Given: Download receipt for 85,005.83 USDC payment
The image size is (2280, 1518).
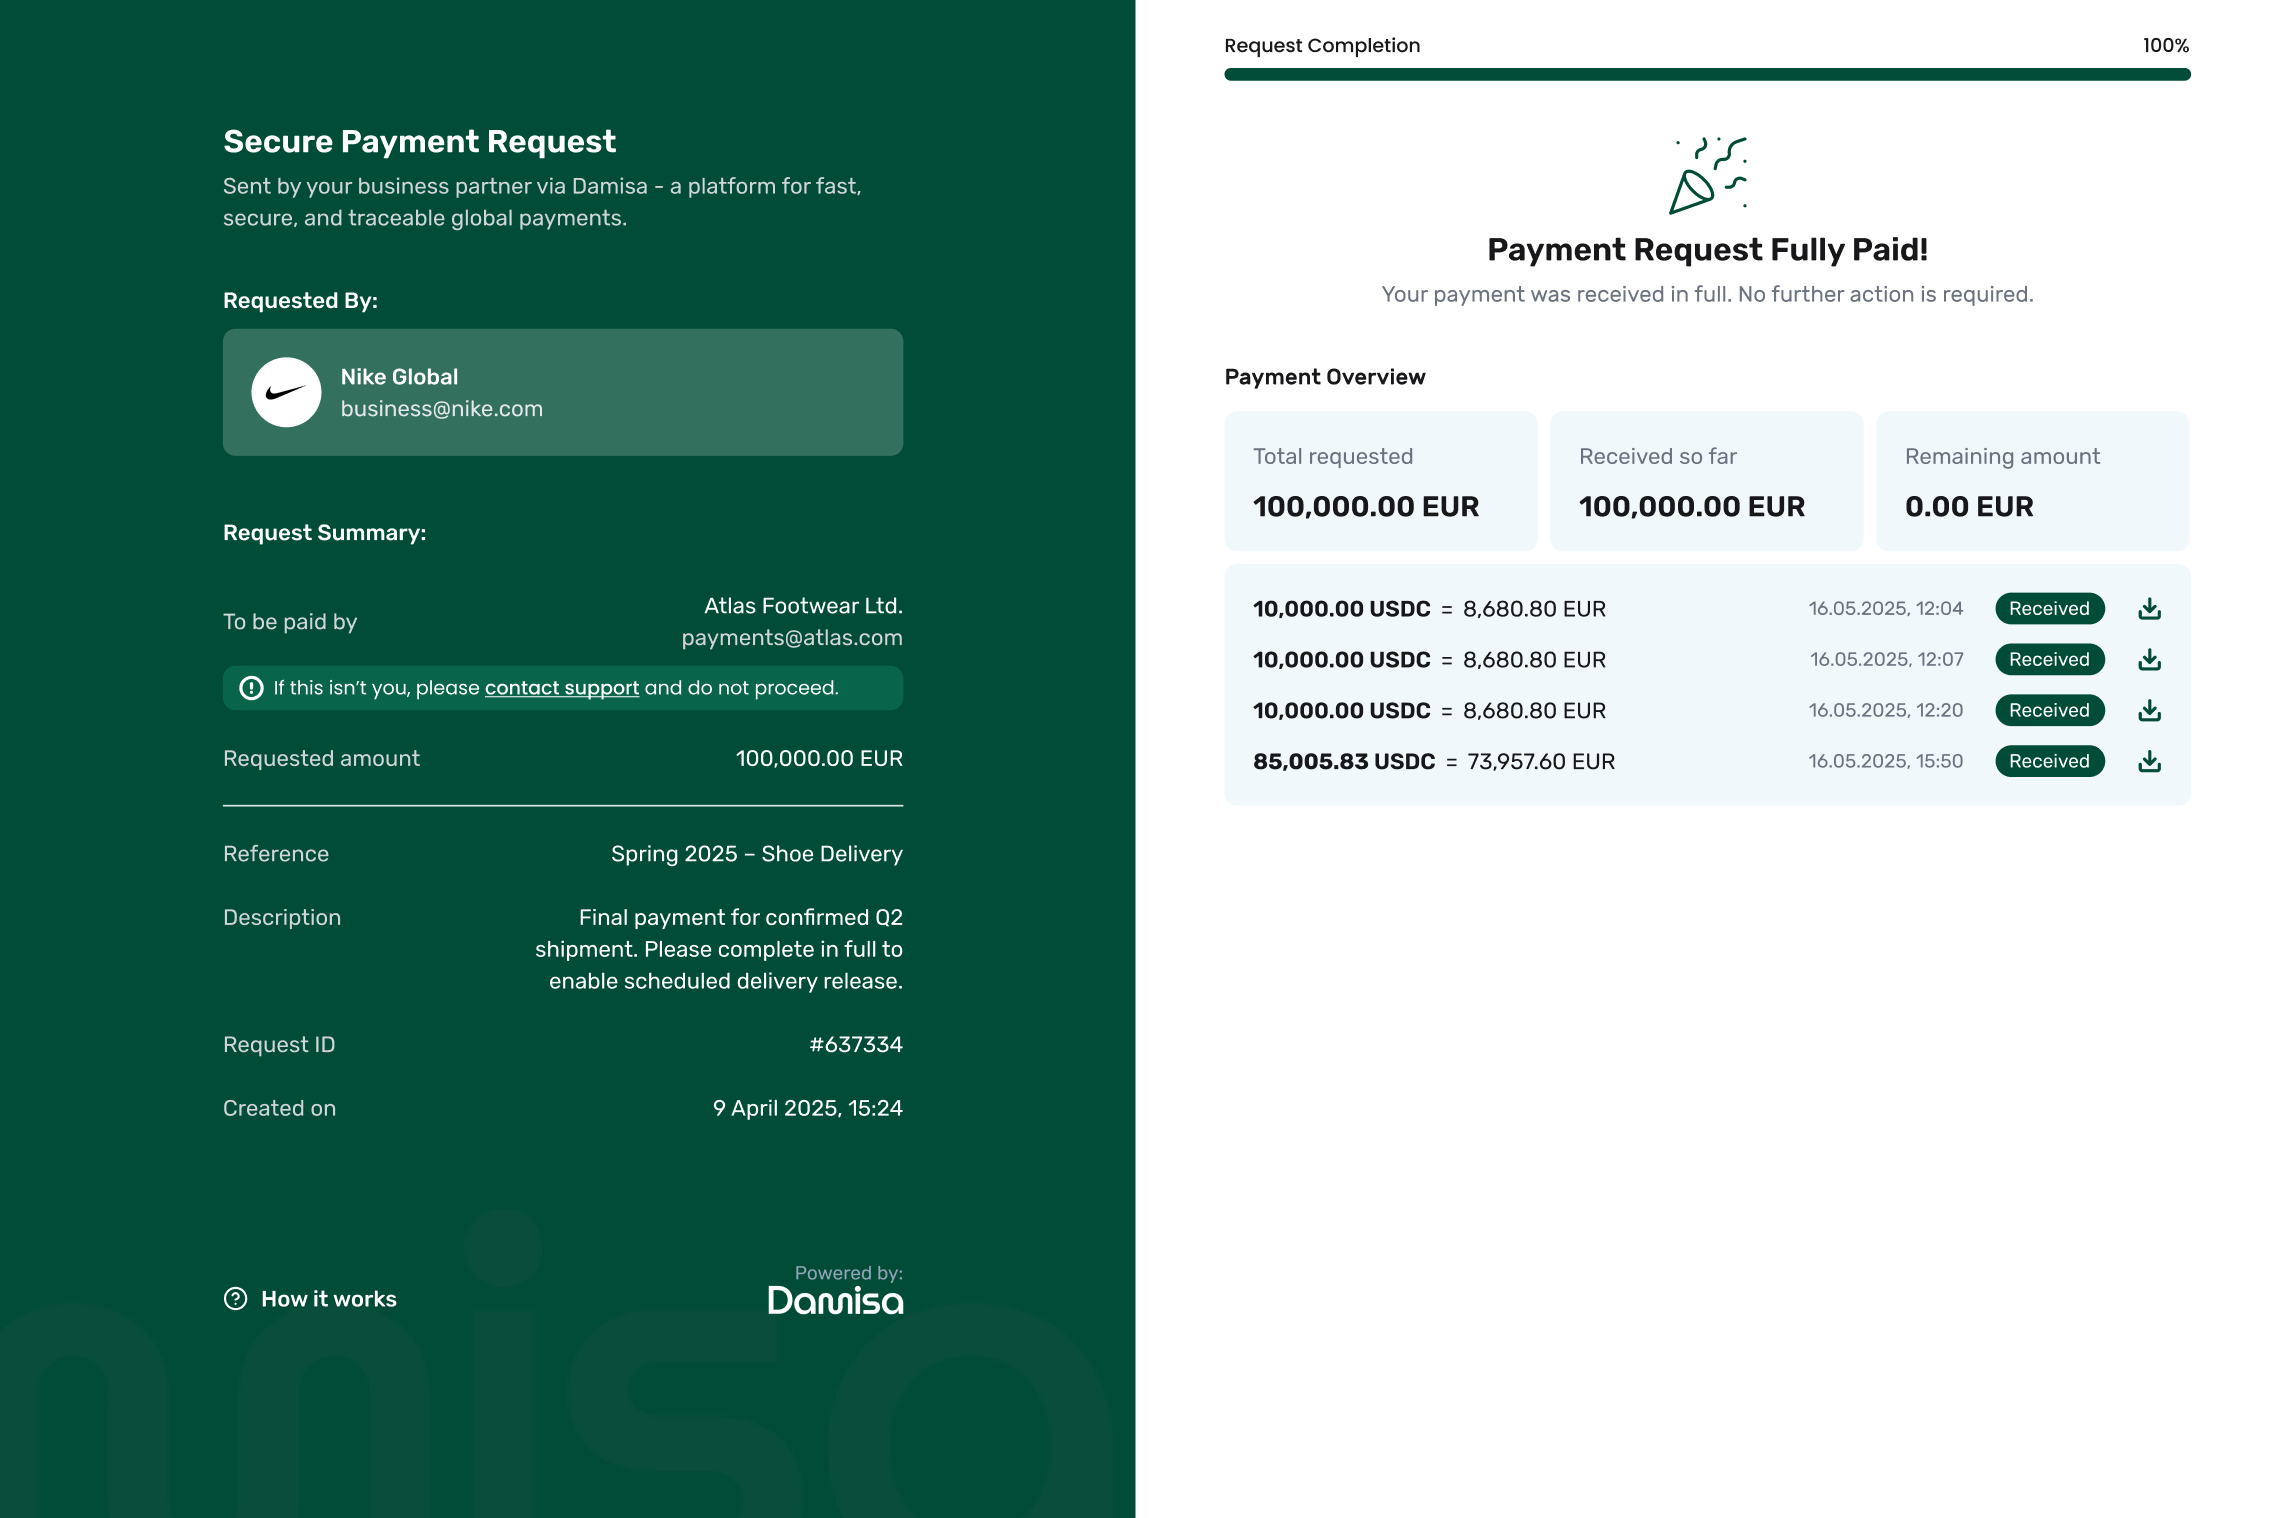Looking at the screenshot, I should point(2149,762).
